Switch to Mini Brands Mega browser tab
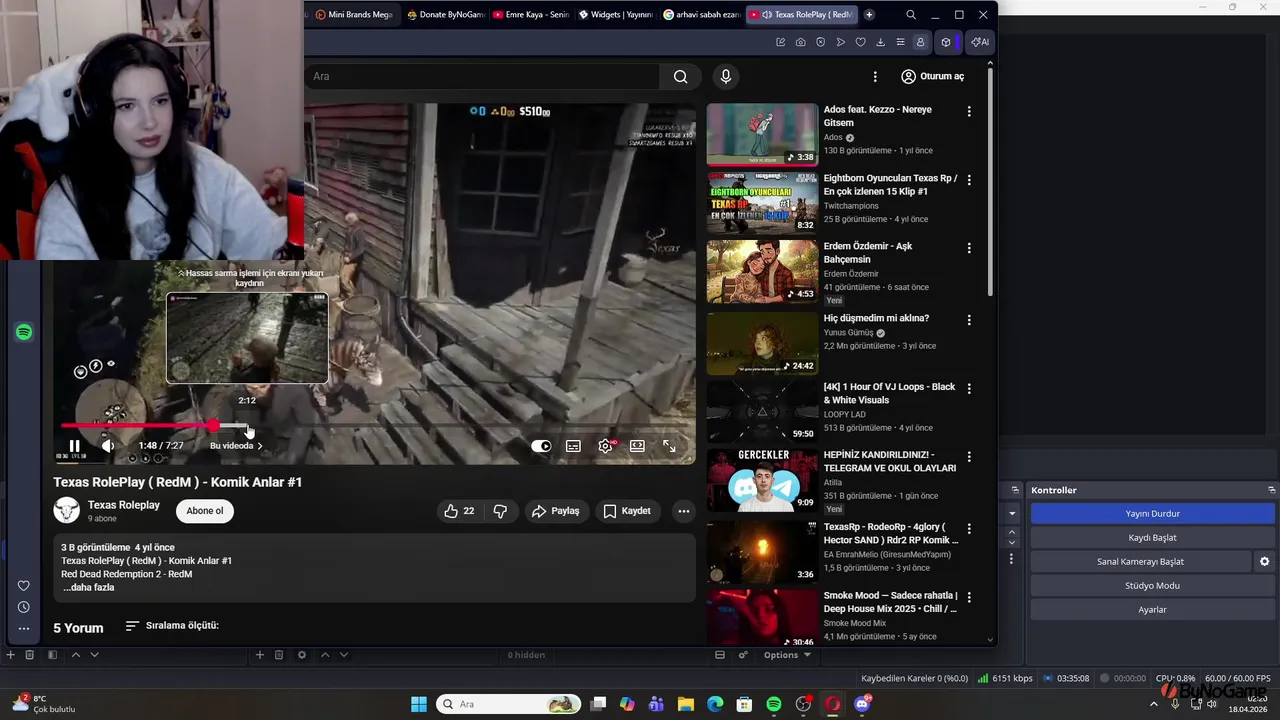Image resolution: width=1280 pixels, height=720 pixels. (353, 15)
